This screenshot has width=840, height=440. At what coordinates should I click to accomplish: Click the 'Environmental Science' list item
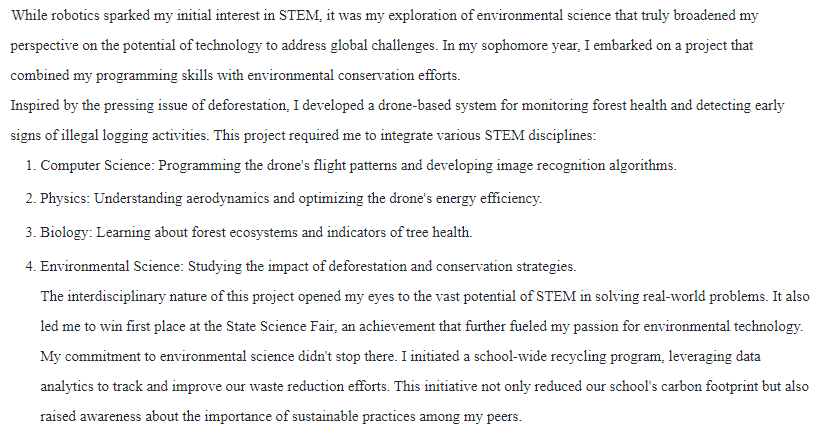307,266
